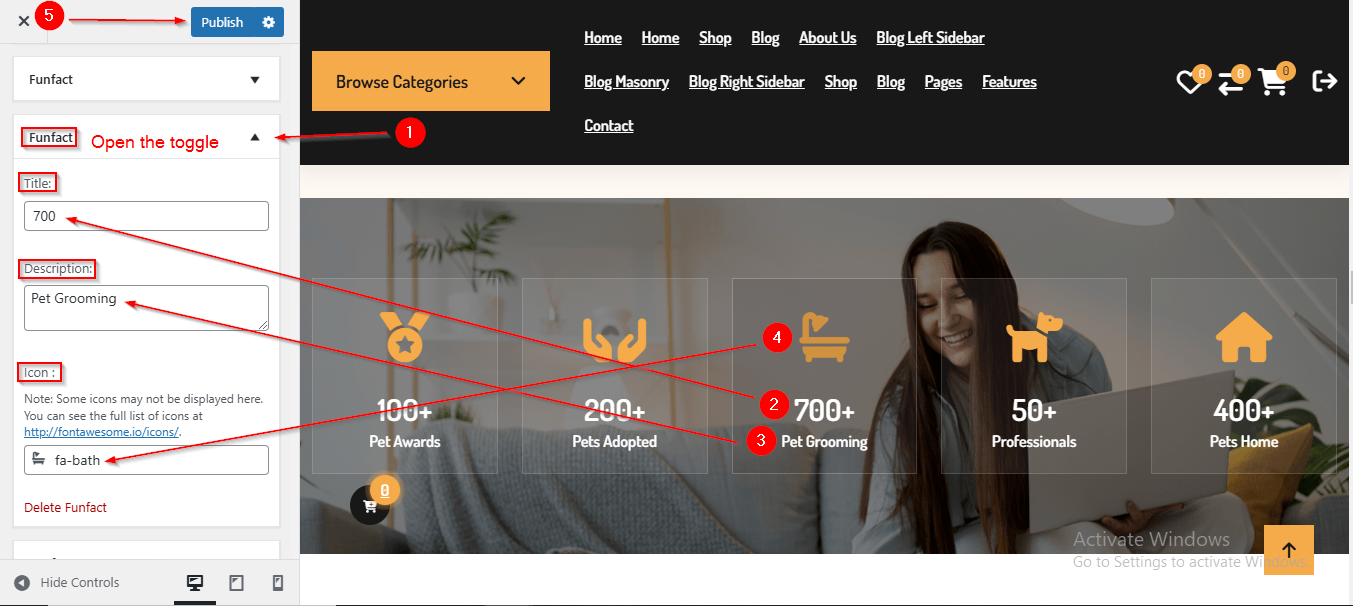Click Delete Funfact link
This screenshot has height=606, width=1353.
[x=66, y=507]
